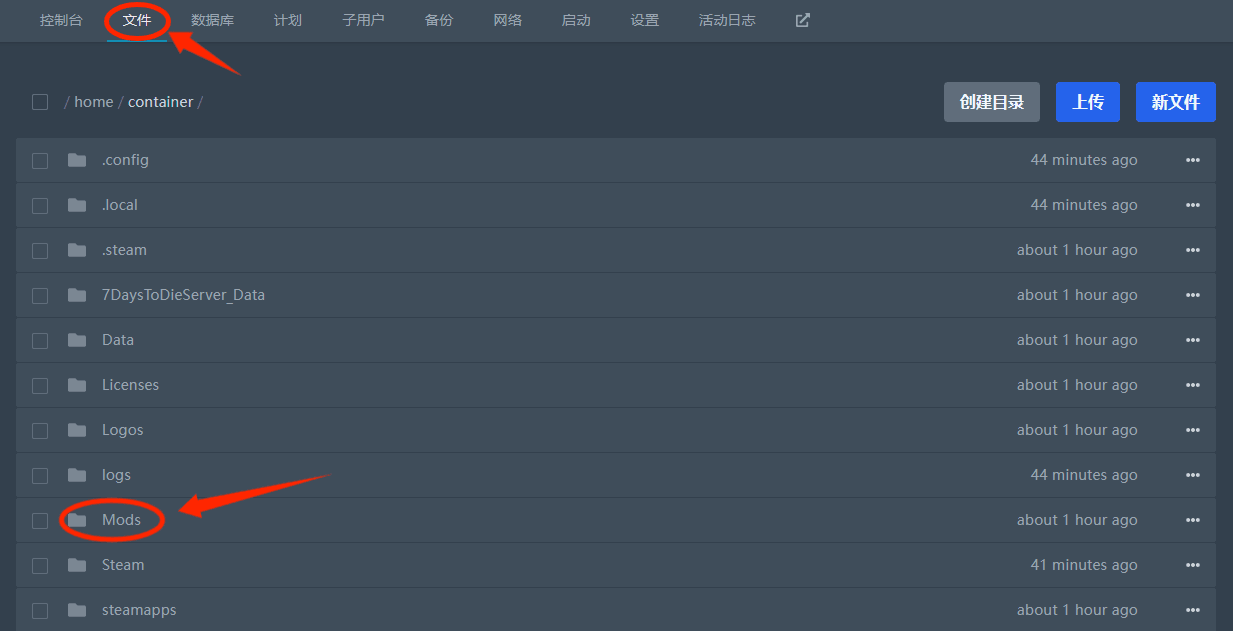Open the 备份 tab
Viewport: 1233px width, 631px height.
pos(438,20)
